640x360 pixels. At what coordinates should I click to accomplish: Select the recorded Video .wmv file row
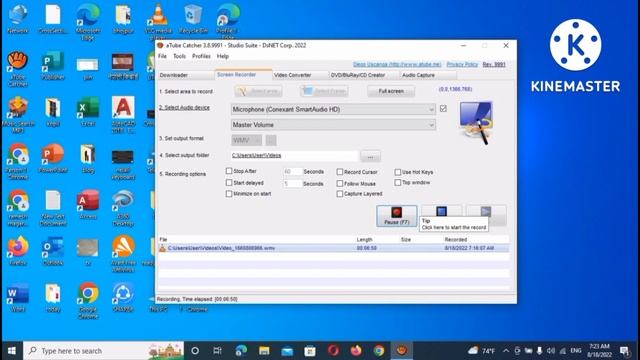coord(333,248)
